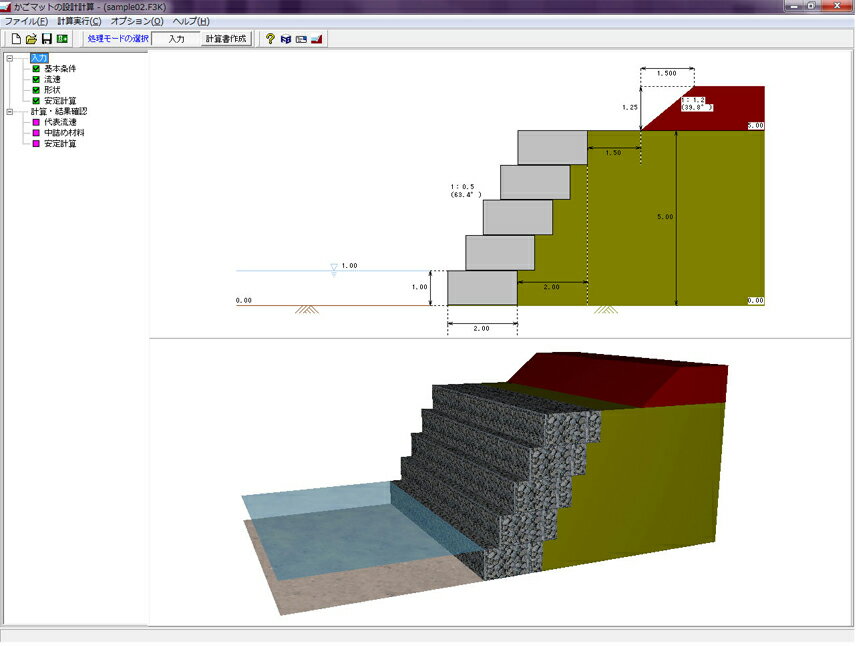Collapse the 入力 tree node
Screen dimensions: 856x646
coord(9,58)
